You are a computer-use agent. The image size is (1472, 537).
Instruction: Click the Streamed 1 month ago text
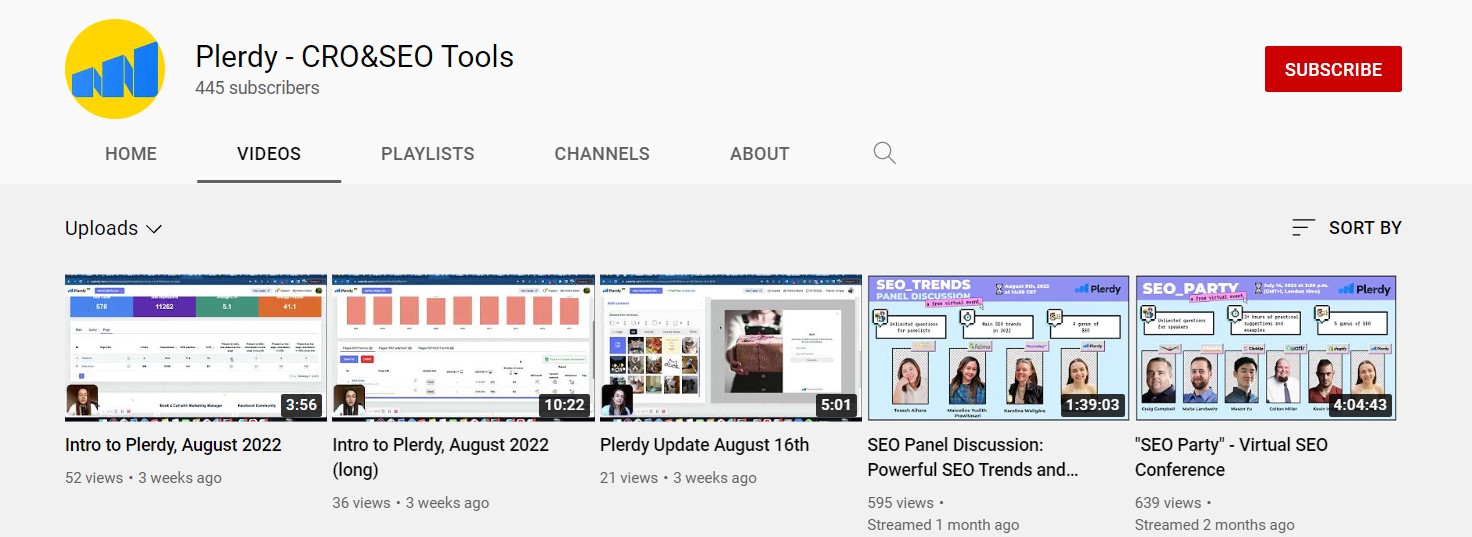tap(943, 525)
